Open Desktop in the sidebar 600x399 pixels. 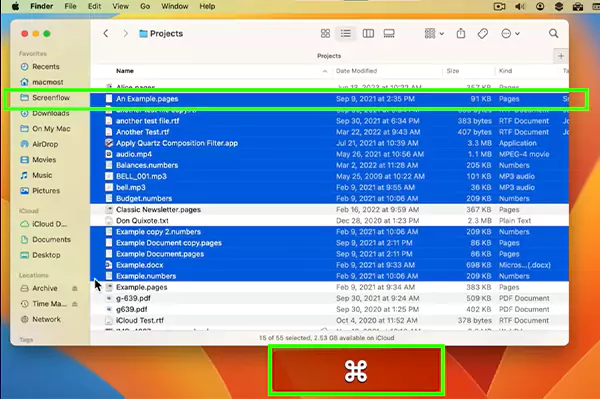tap(40, 255)
